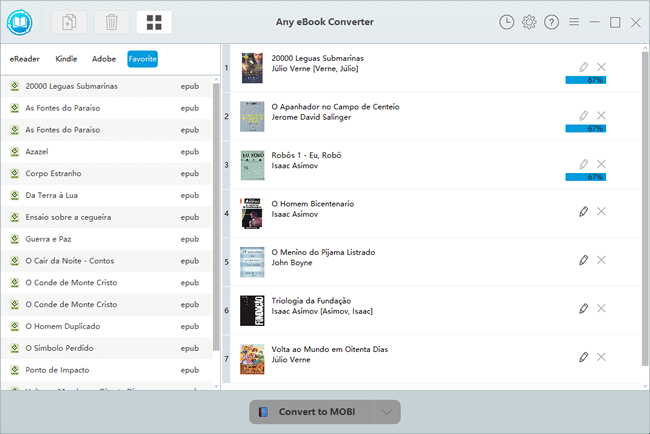Click the Add eBook file icon

[x=70, y=22]
